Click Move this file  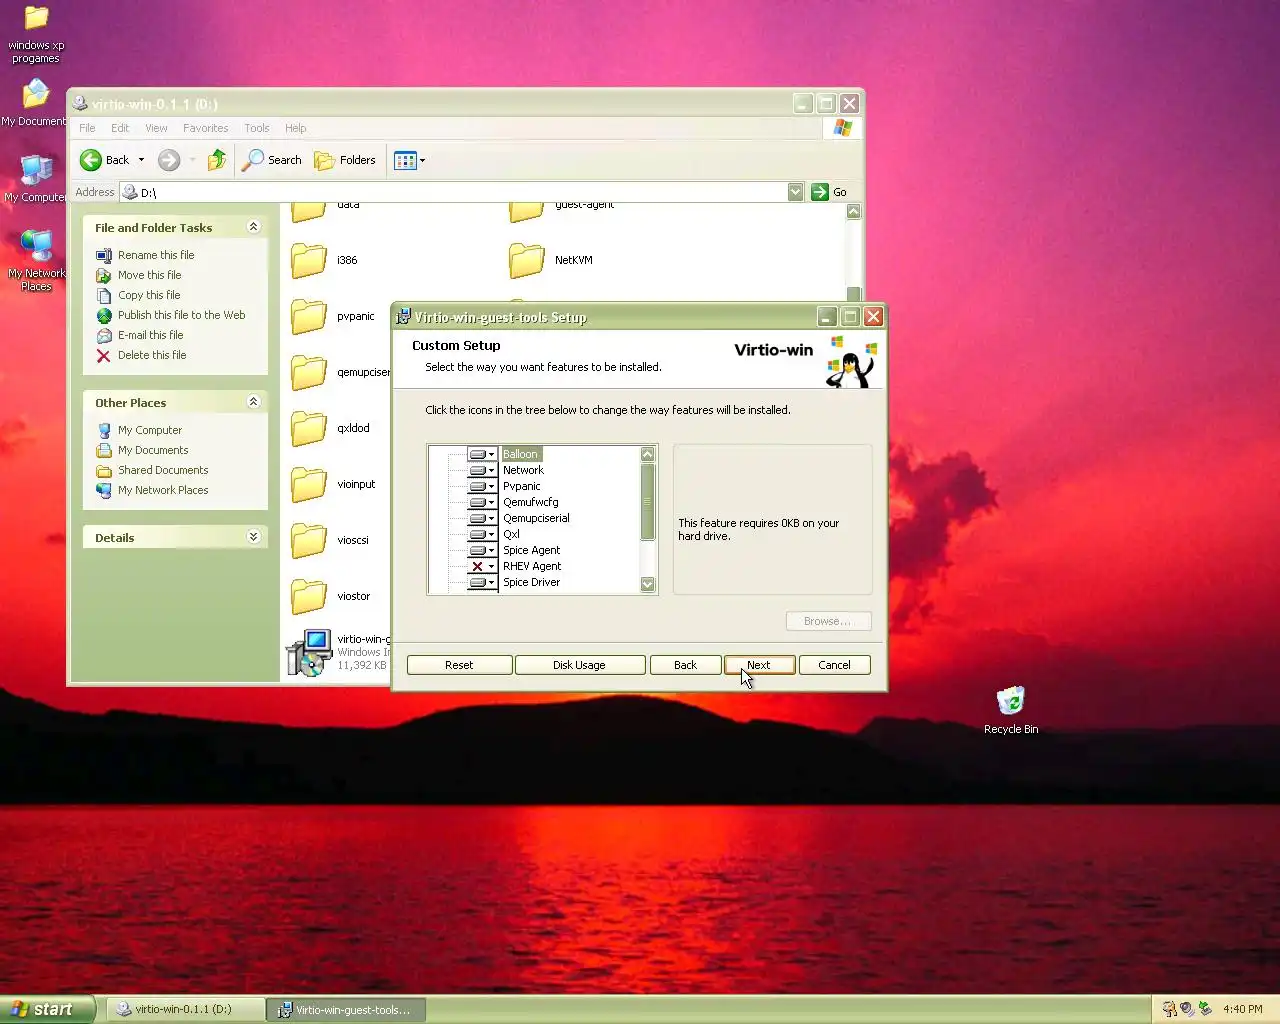click(x=149, y=275)
